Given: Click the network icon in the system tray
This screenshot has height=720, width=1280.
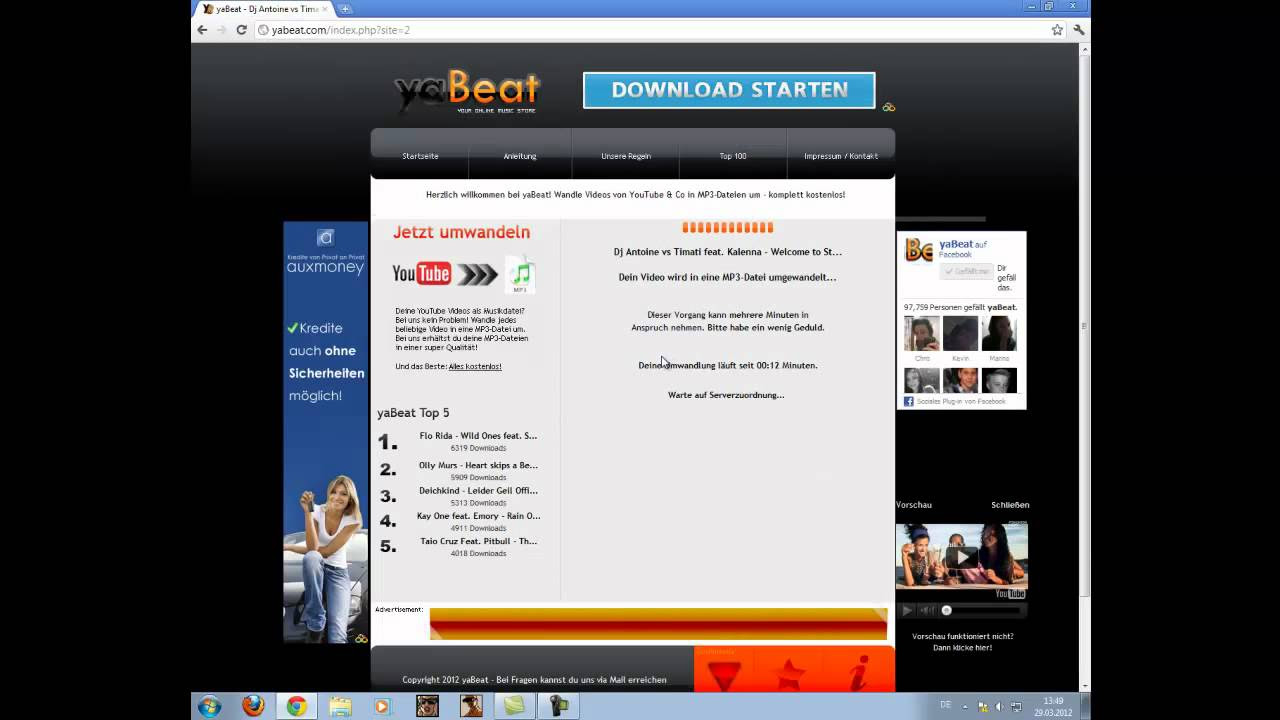Looking at the screenshot, I should click(1015, 707).
